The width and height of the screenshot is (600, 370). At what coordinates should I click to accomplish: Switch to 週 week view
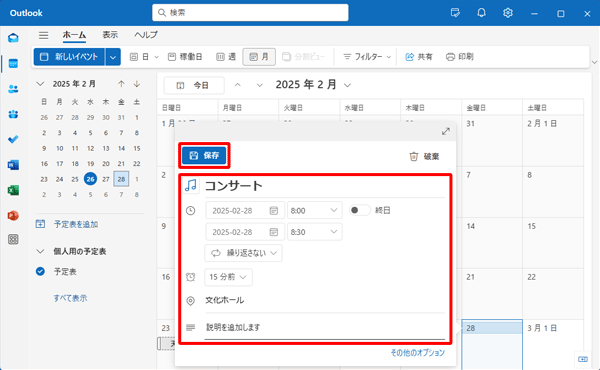point(226,57)
